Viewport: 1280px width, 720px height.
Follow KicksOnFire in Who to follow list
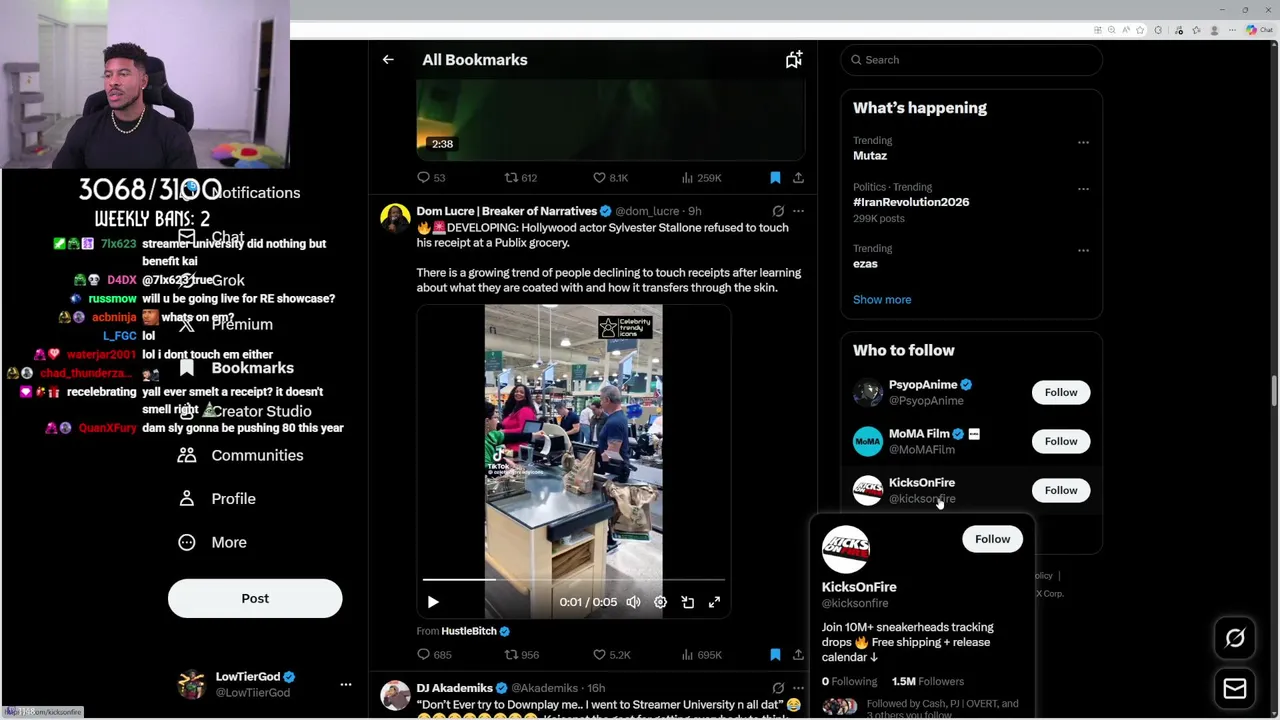(1061, 490)
